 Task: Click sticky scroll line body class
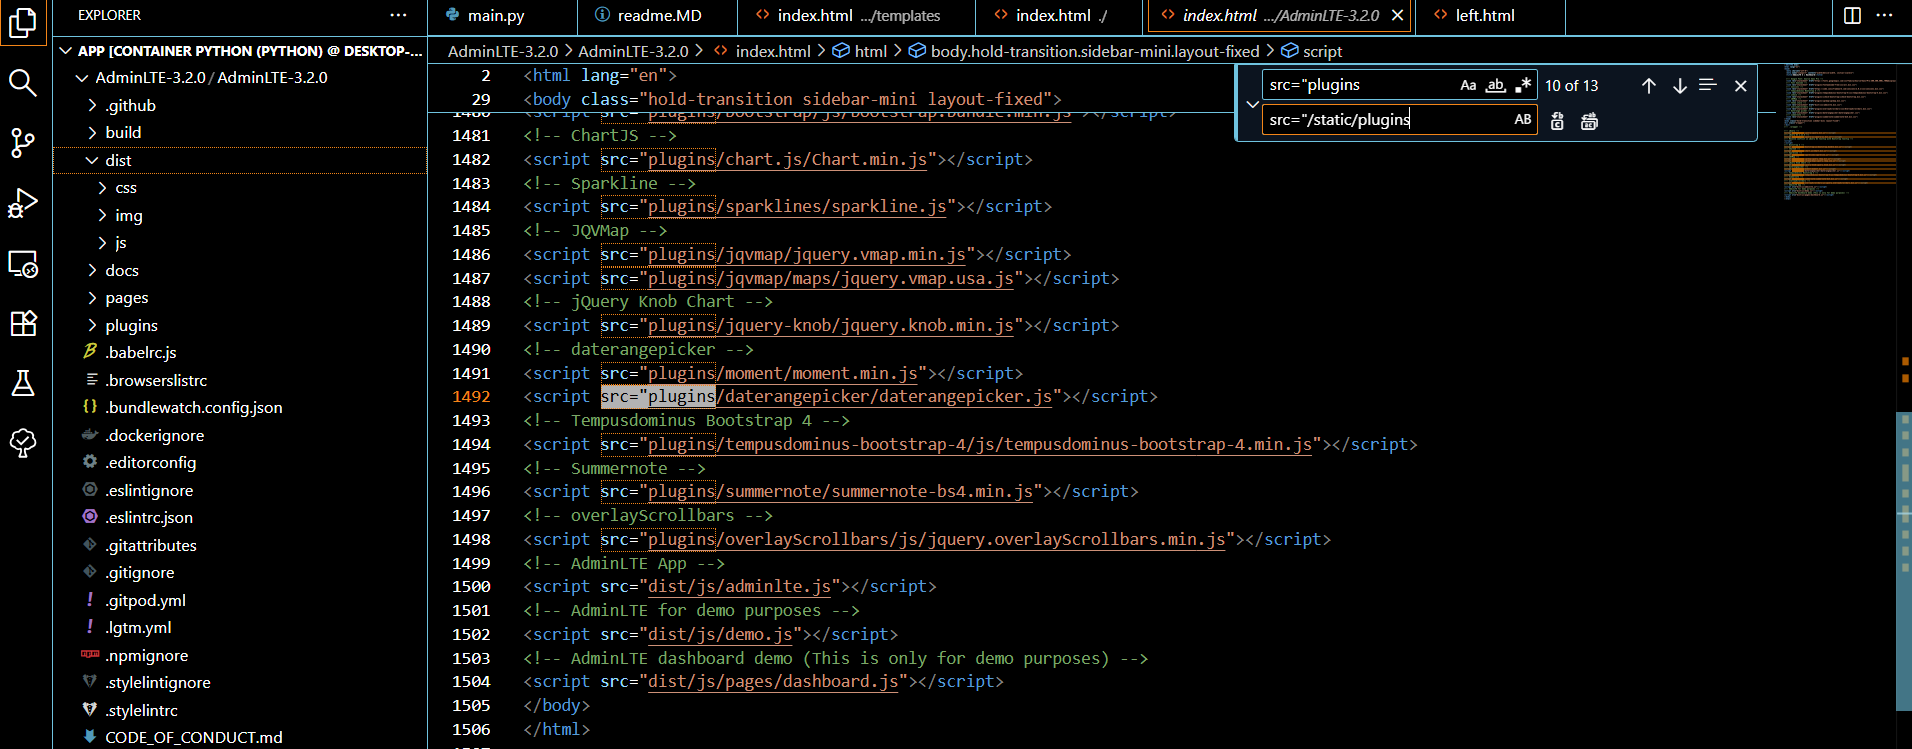(x=792, y=100)
